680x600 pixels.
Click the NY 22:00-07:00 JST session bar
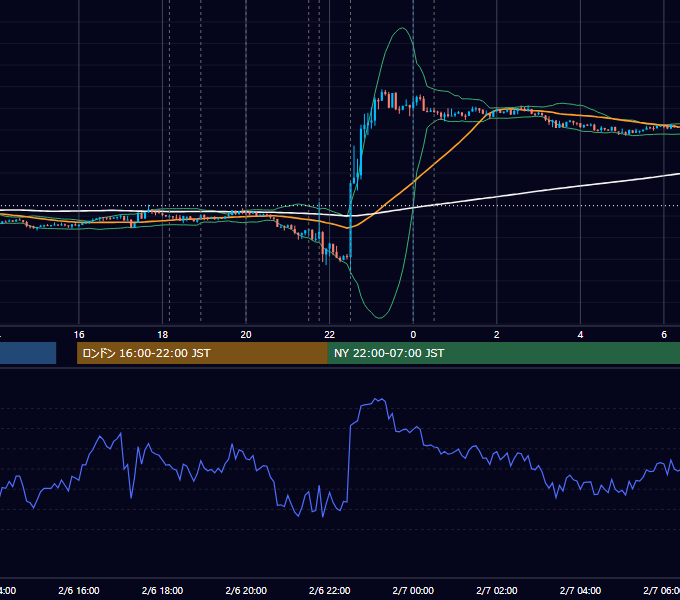[x=503, y=353]
